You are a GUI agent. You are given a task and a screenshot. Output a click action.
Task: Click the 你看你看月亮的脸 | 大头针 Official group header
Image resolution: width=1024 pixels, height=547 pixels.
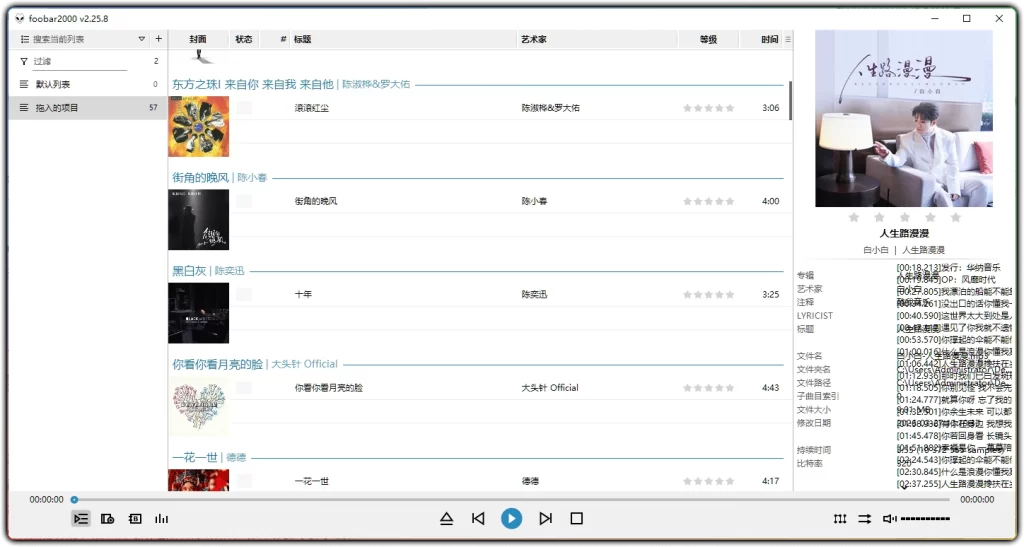(x=255, y=364)
